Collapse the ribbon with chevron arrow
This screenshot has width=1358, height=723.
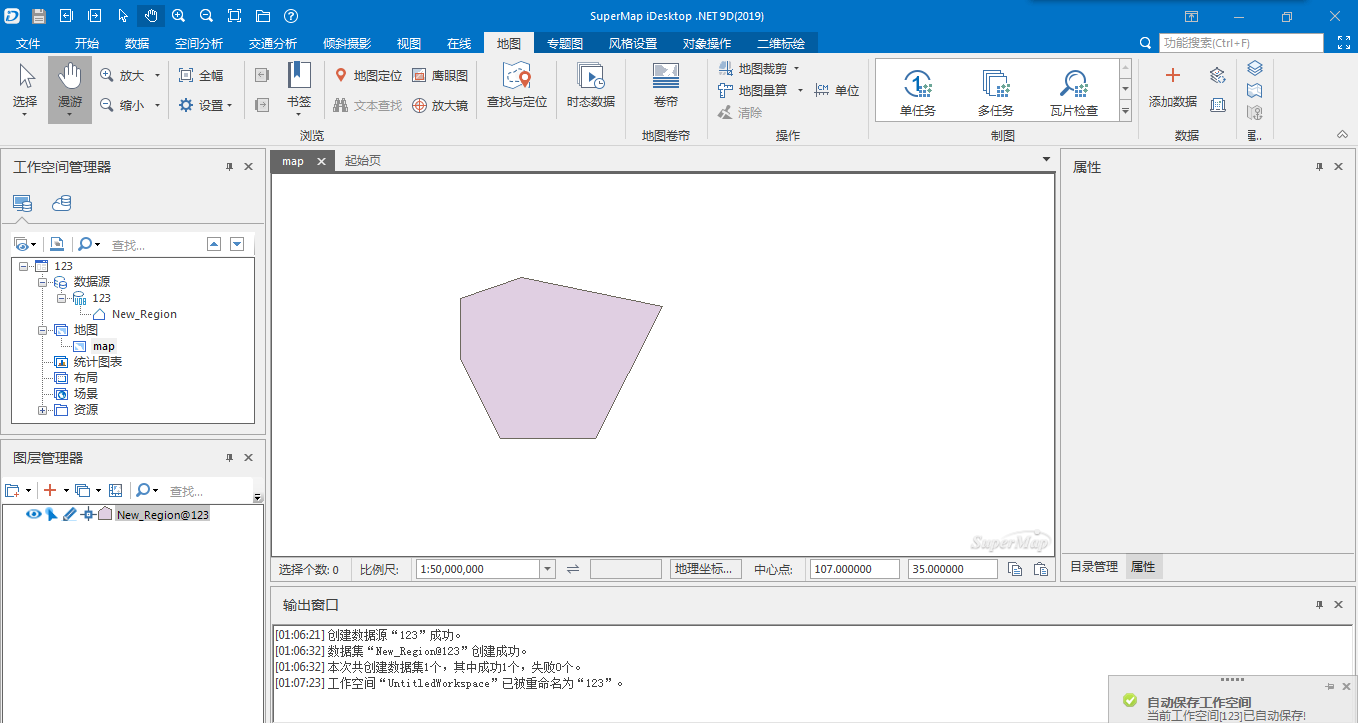click(x=1342, y=135)
